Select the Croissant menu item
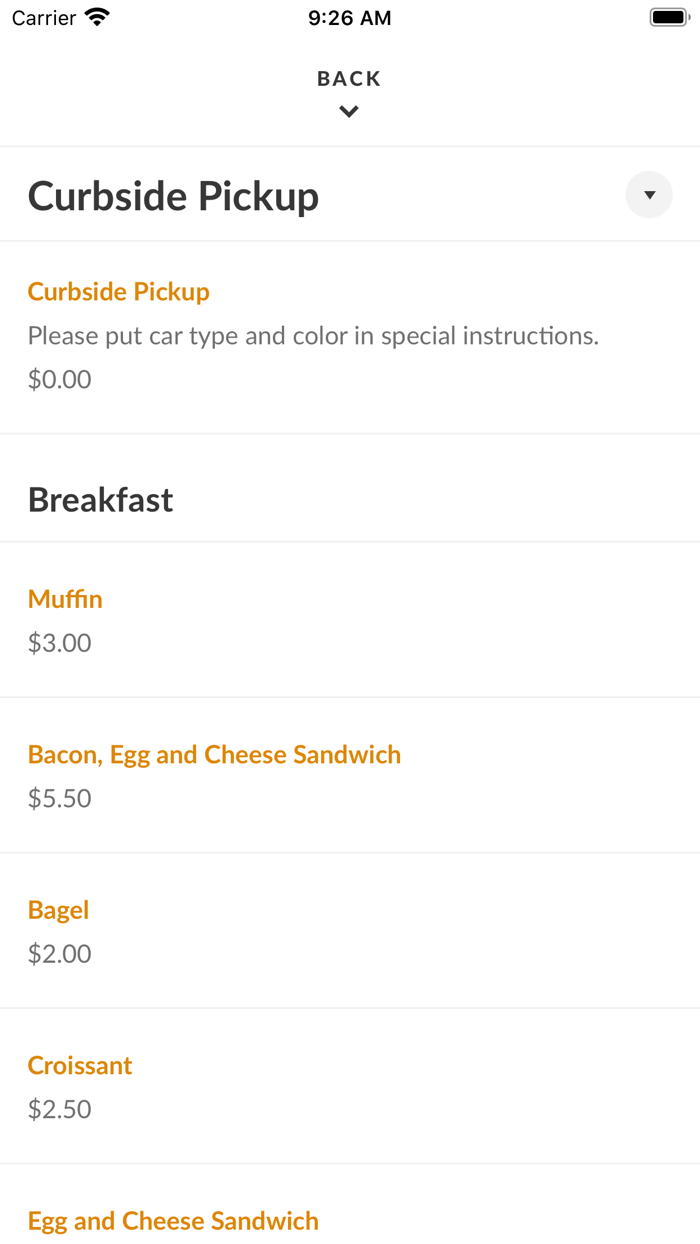The height and width of the screenshot is (1244, 700). pos(80,1066)
